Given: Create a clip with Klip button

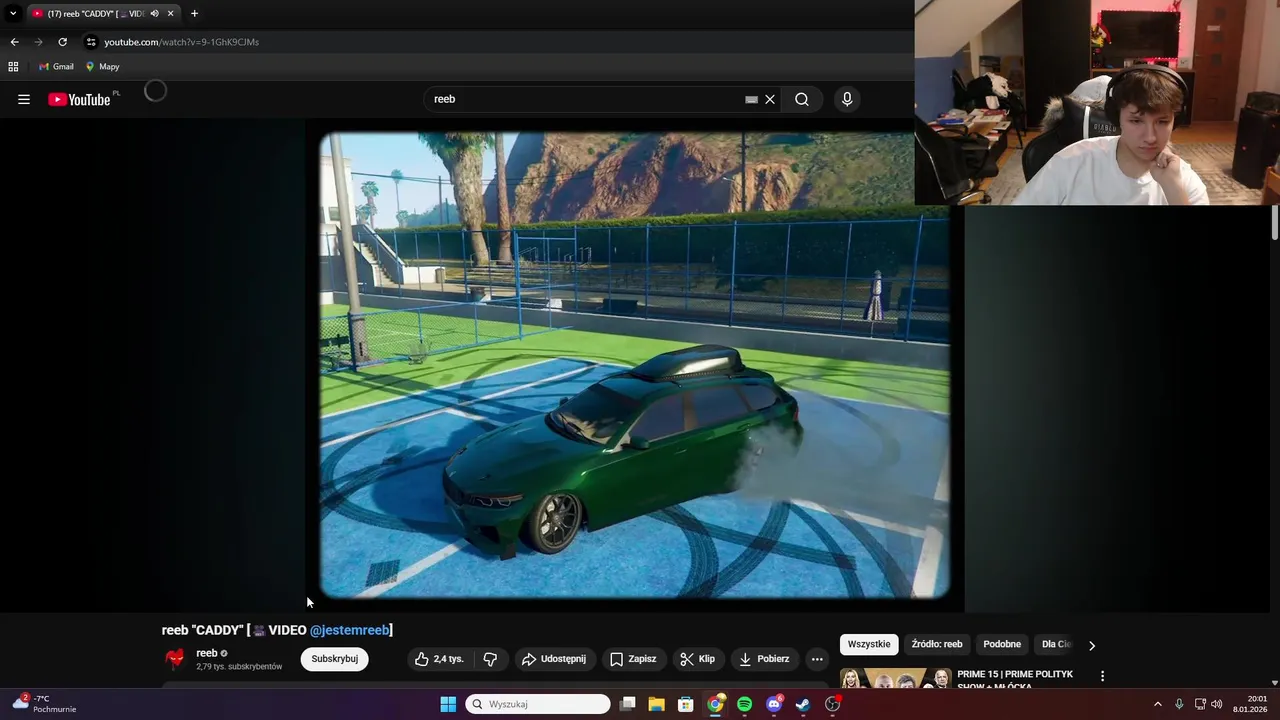Looking at the screenshot, I should pyautogui.click(x=697, y=659).
